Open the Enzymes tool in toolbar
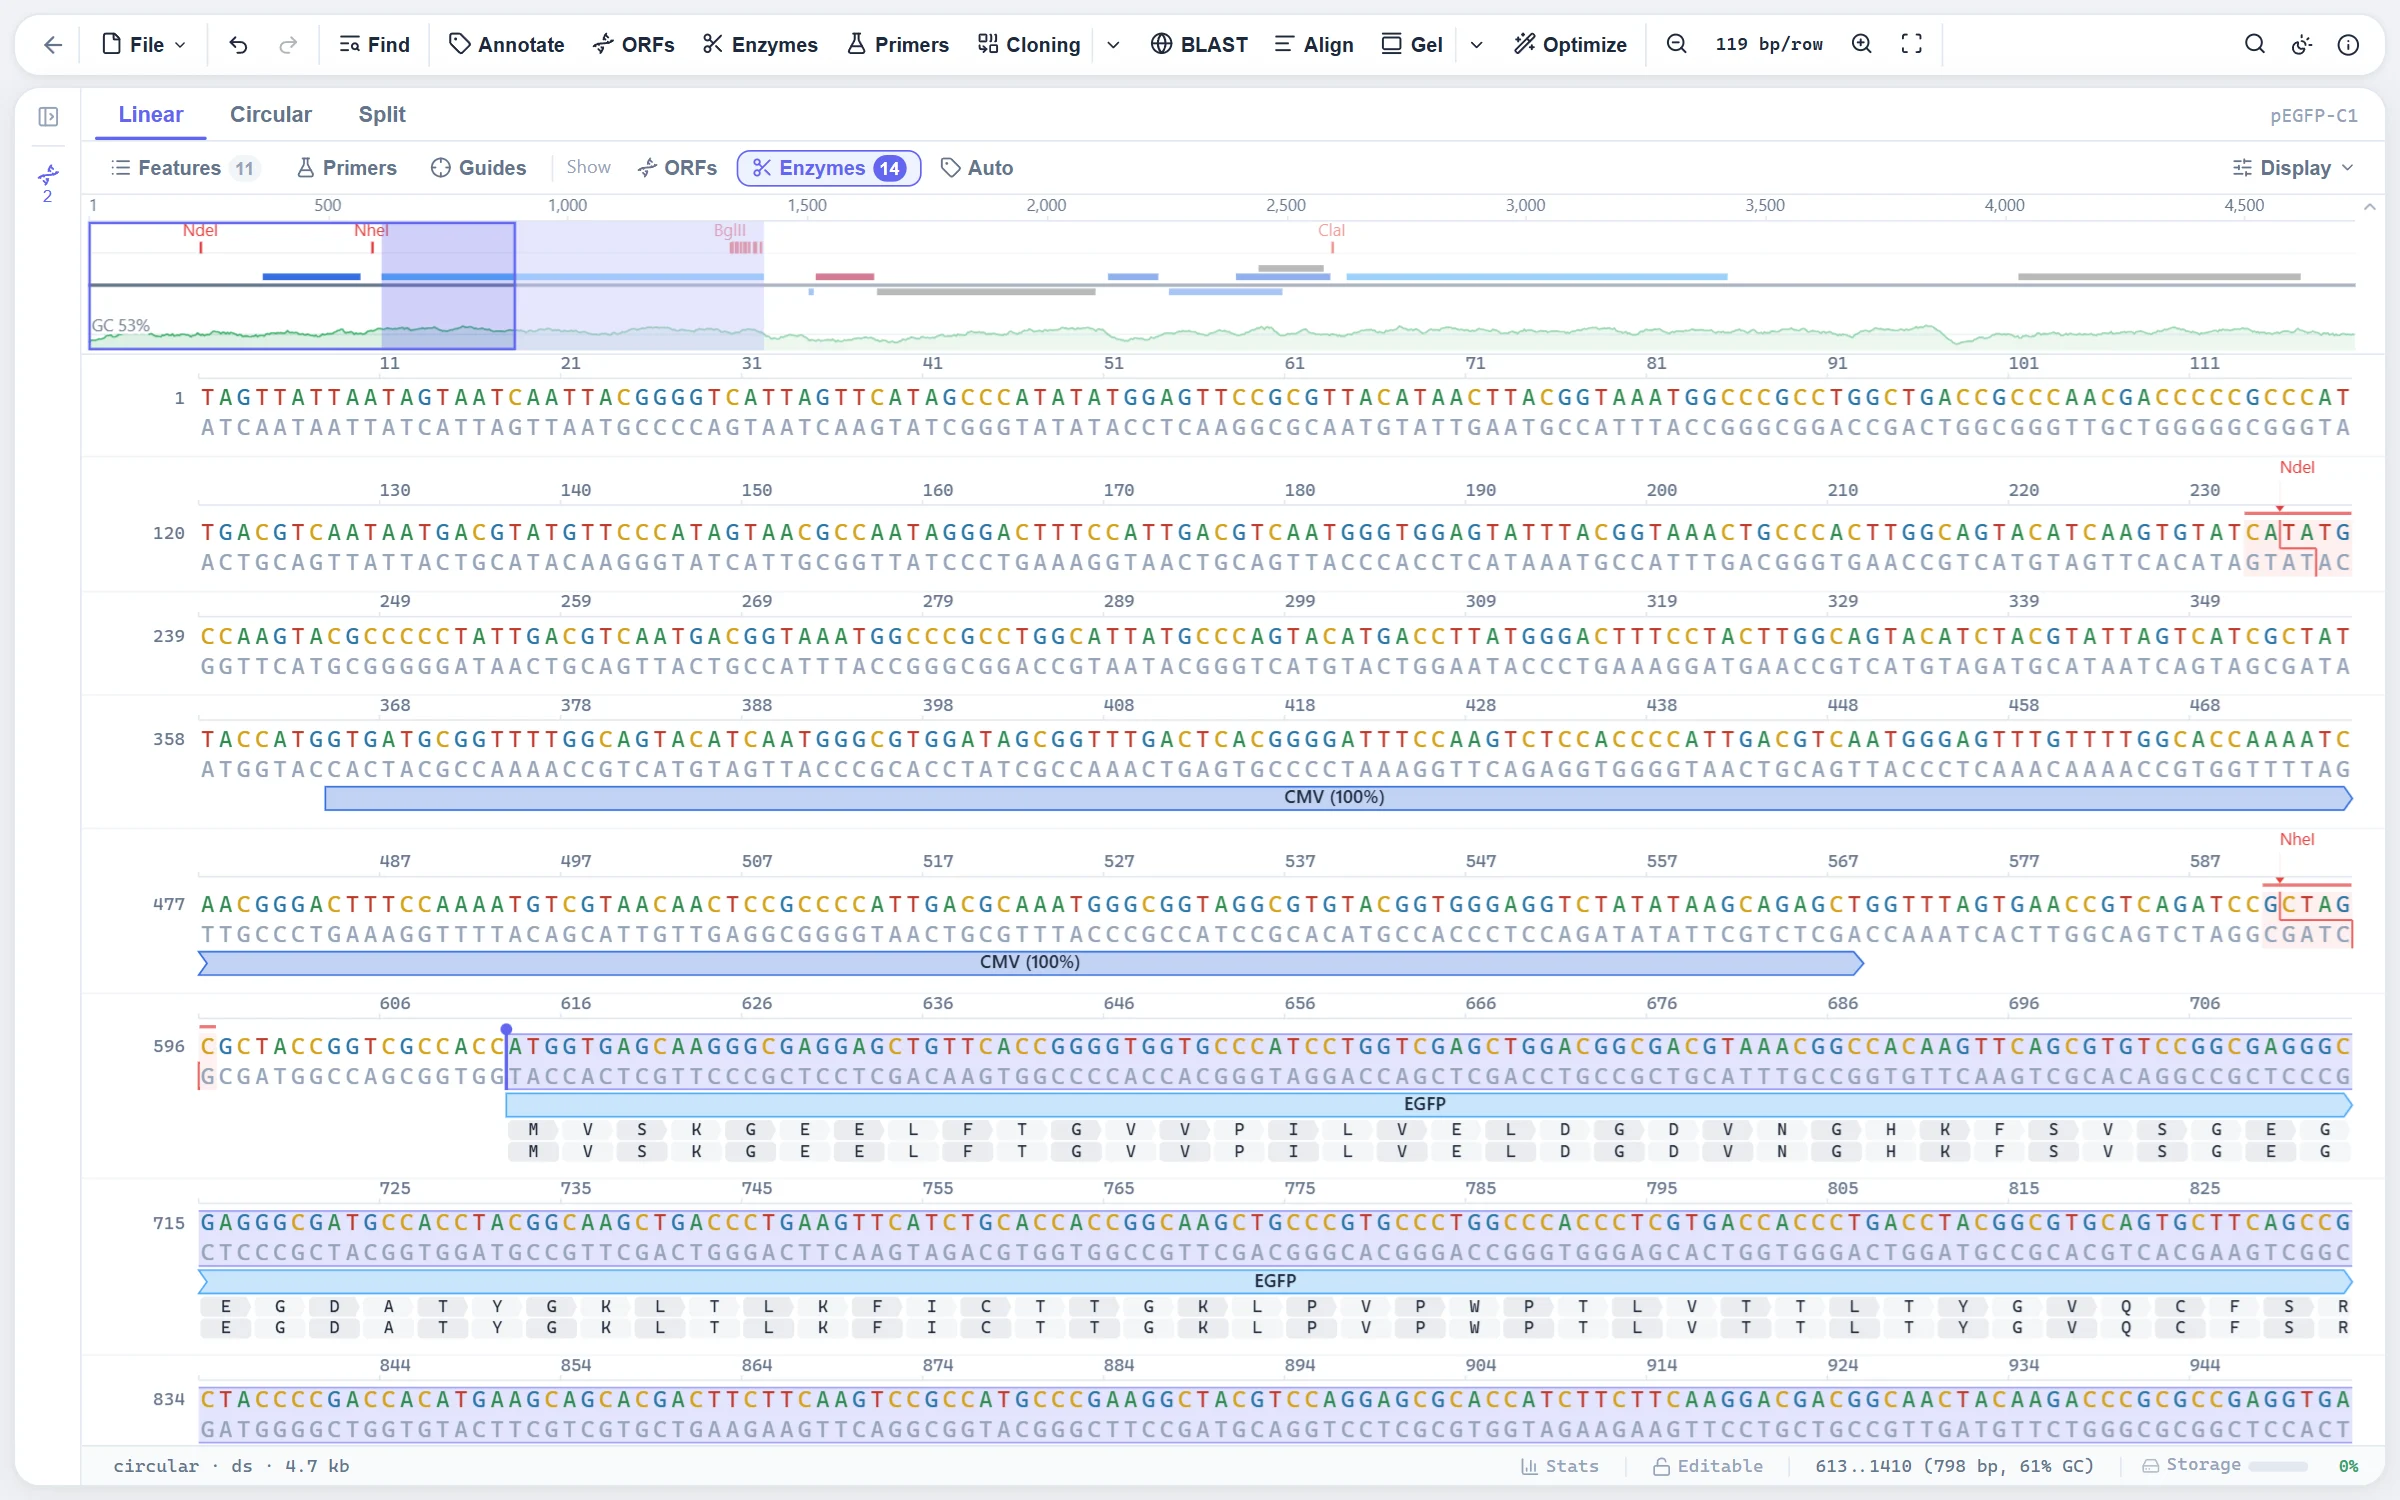2400x1500 pixels. pyautogui.click(x=760, y=45)
